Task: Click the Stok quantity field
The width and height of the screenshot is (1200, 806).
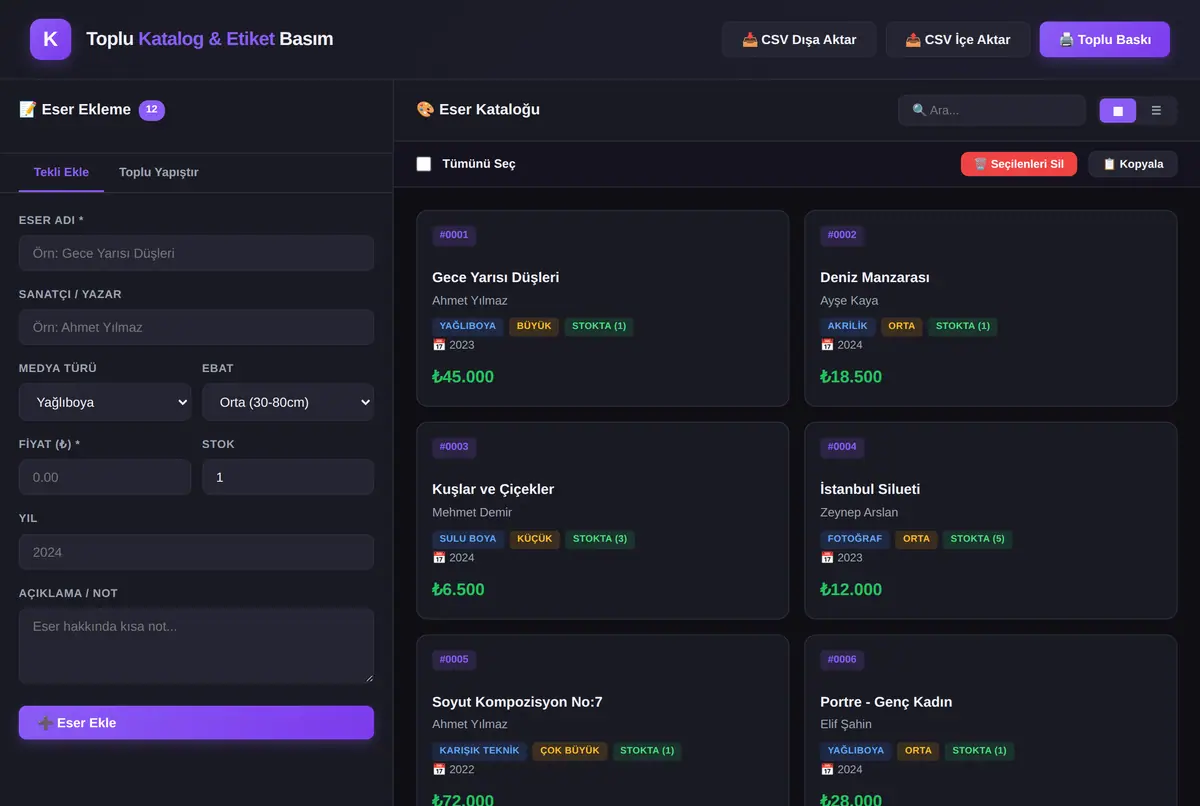Action: coord(288,477)
